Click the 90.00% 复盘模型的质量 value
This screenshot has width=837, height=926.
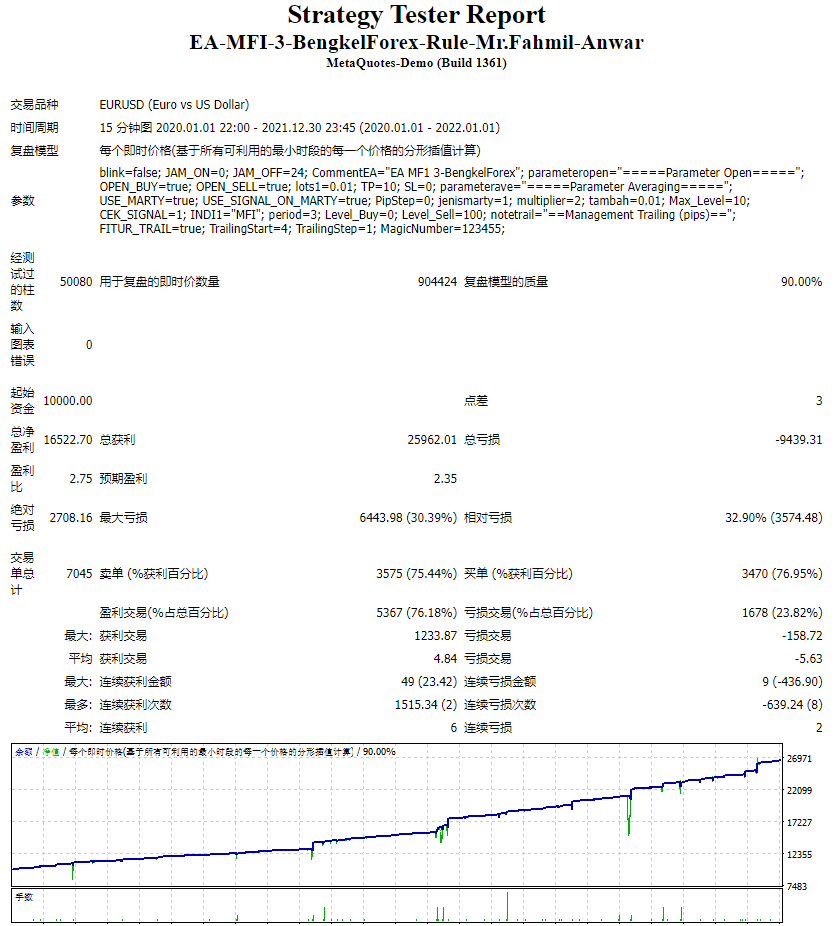[x=802, y=281]
